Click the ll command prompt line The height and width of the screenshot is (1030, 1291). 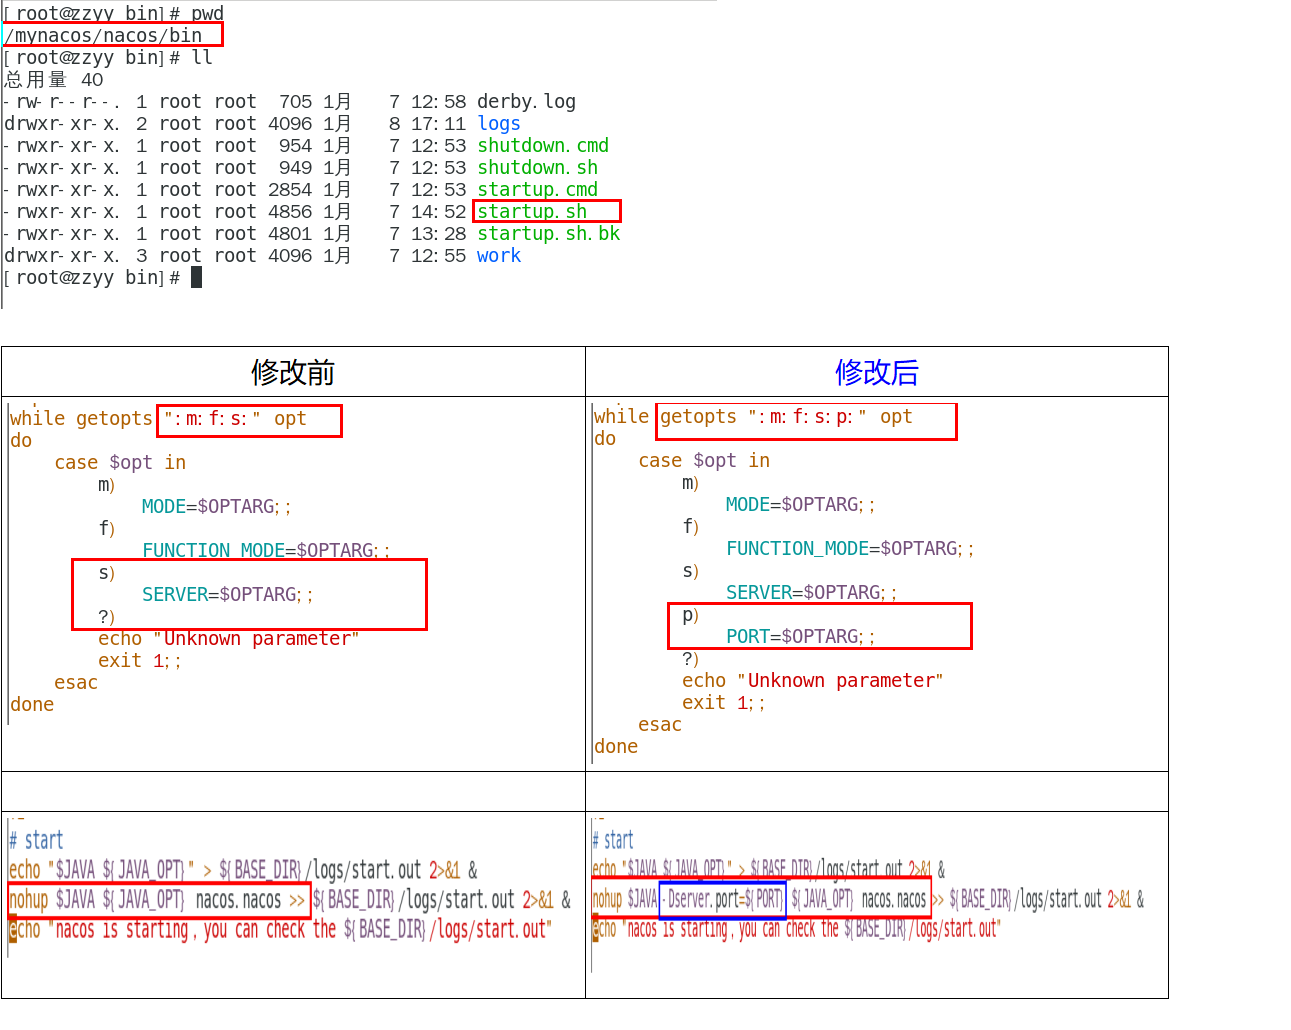coord(108,58)
